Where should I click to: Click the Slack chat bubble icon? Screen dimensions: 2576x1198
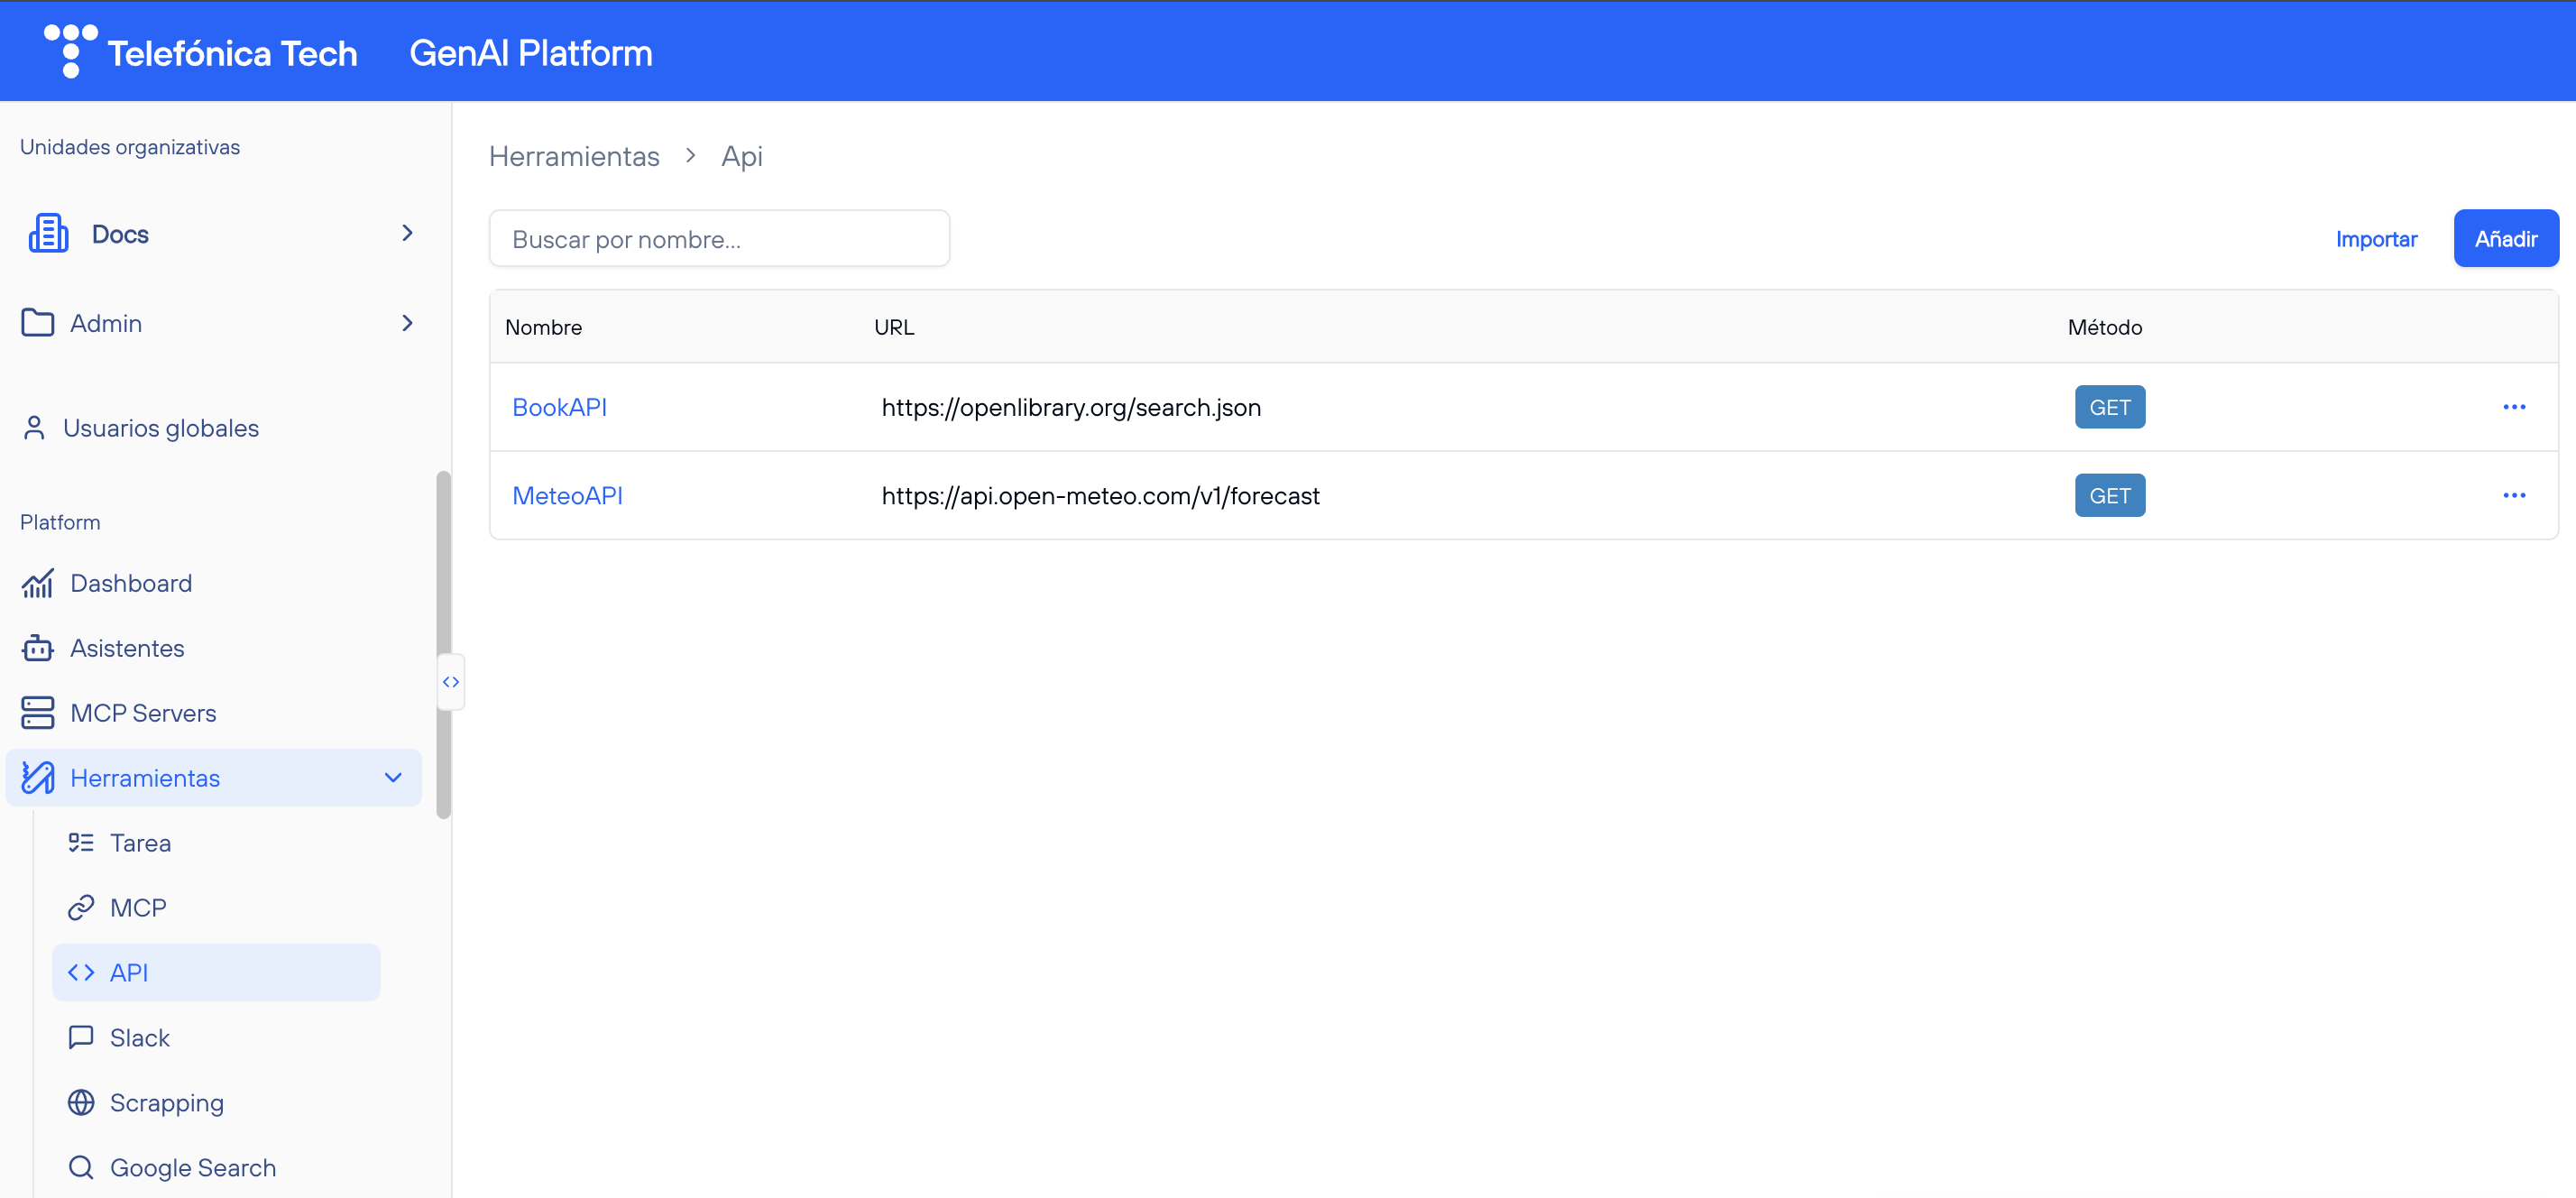click(x=81, y=1037)
